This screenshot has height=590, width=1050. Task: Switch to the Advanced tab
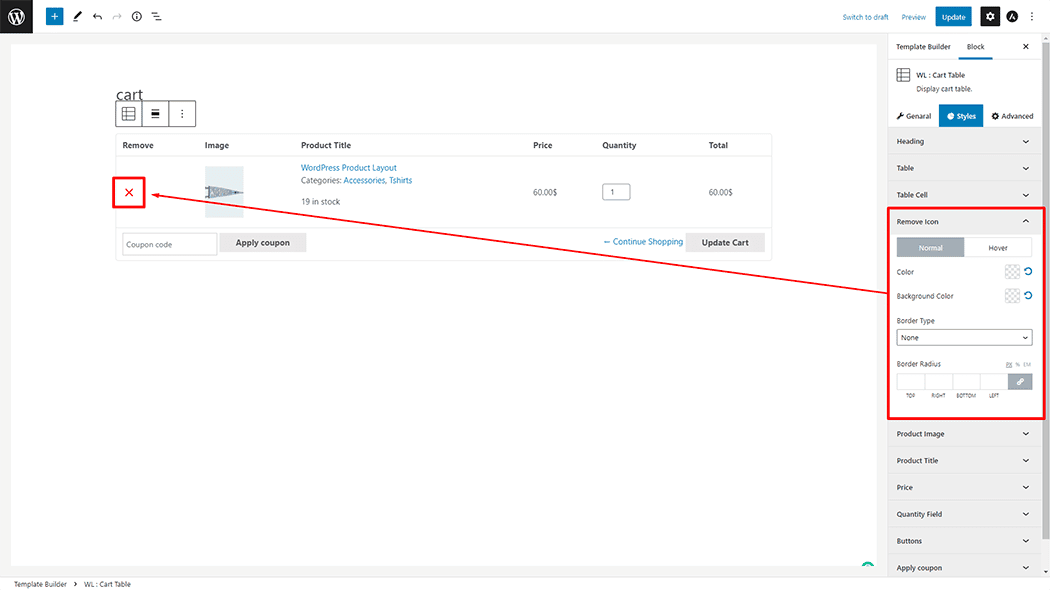coord(1012,116)
